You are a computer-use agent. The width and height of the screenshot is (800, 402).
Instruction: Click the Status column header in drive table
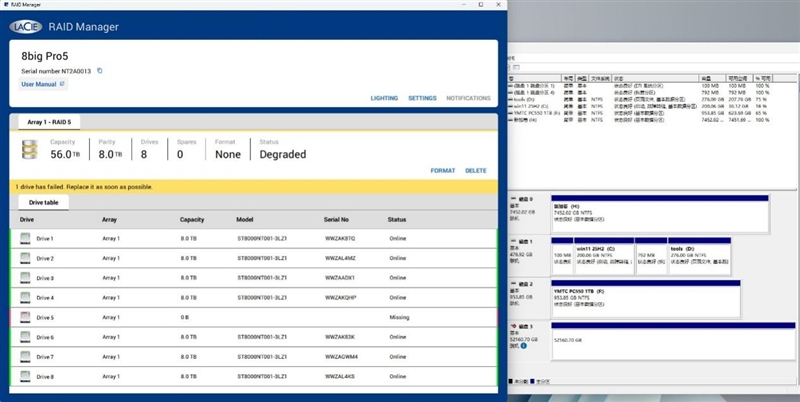tap(397, 219)
